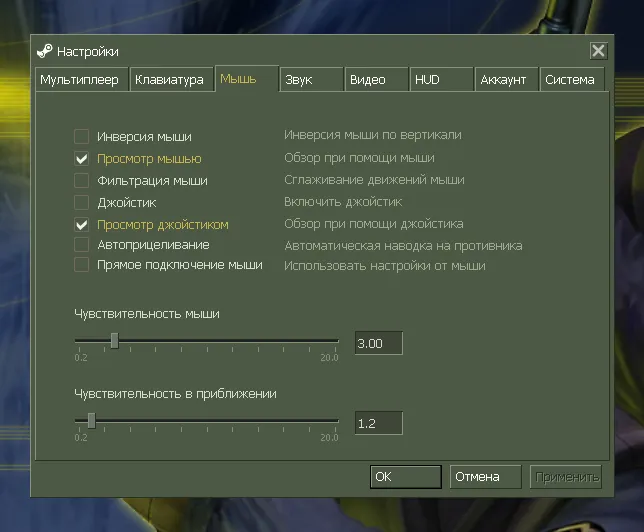Close the Настройки dialog with X icon
Screen dimensions: 644x532
coord(598,51)
